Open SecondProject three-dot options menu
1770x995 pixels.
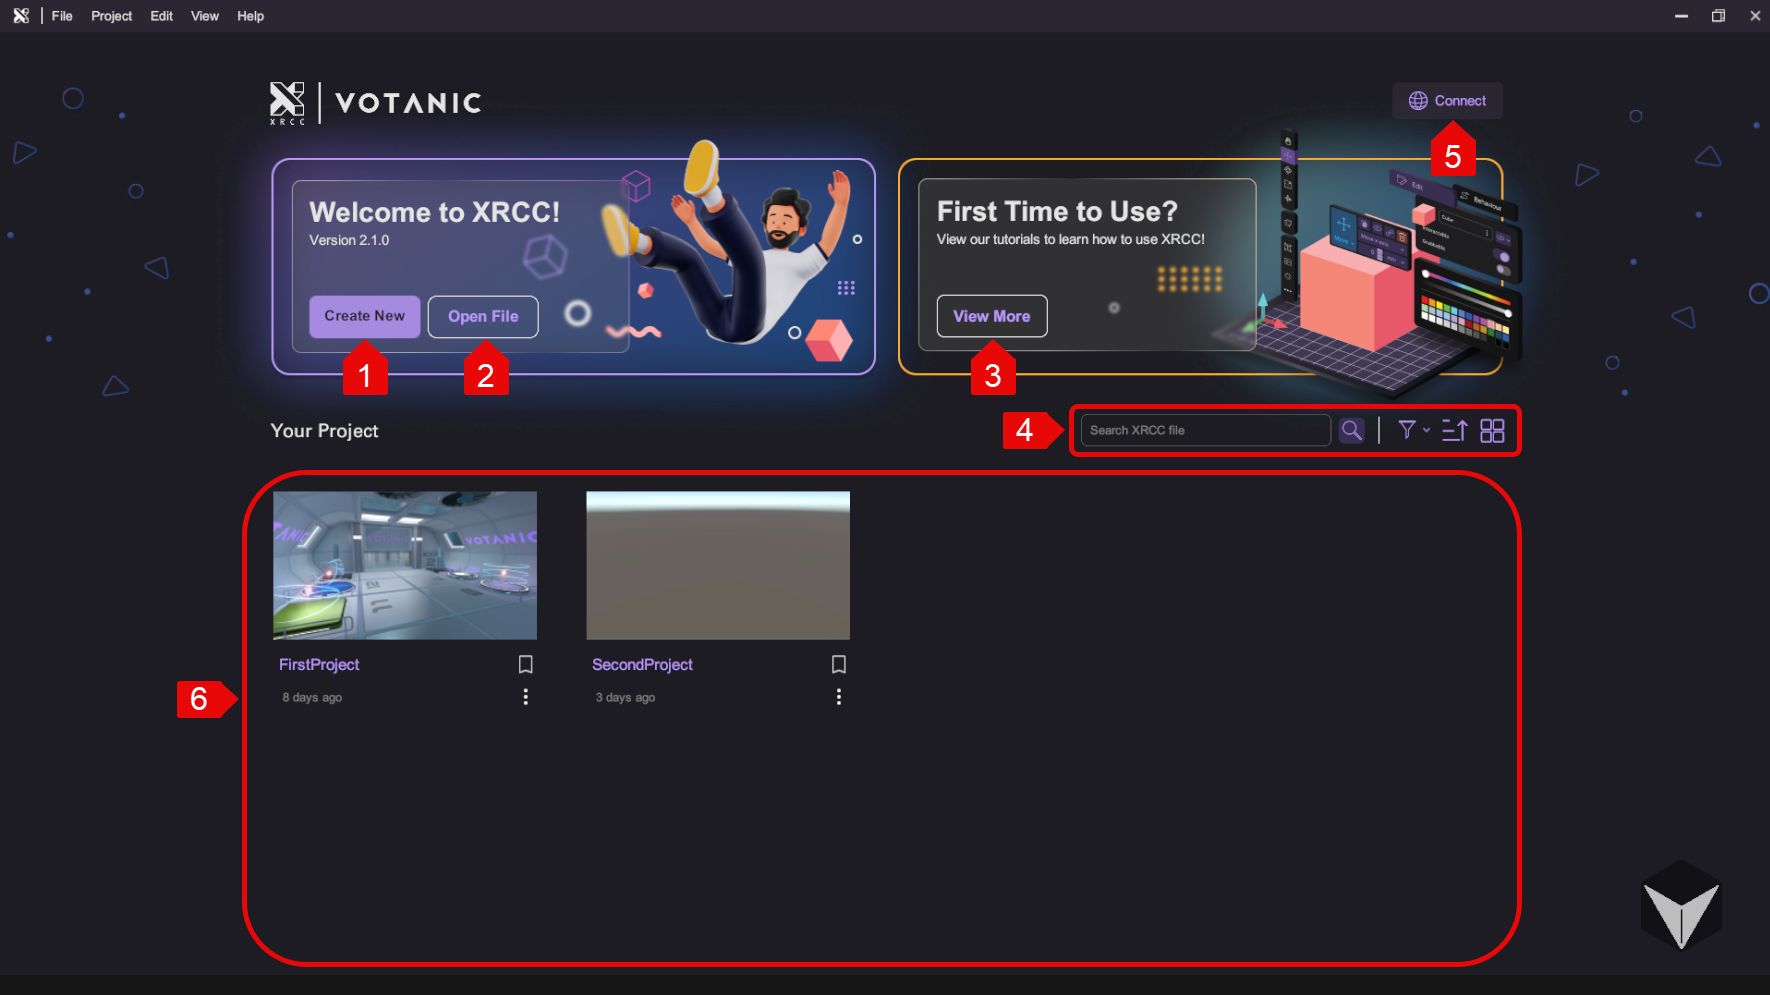838,697
